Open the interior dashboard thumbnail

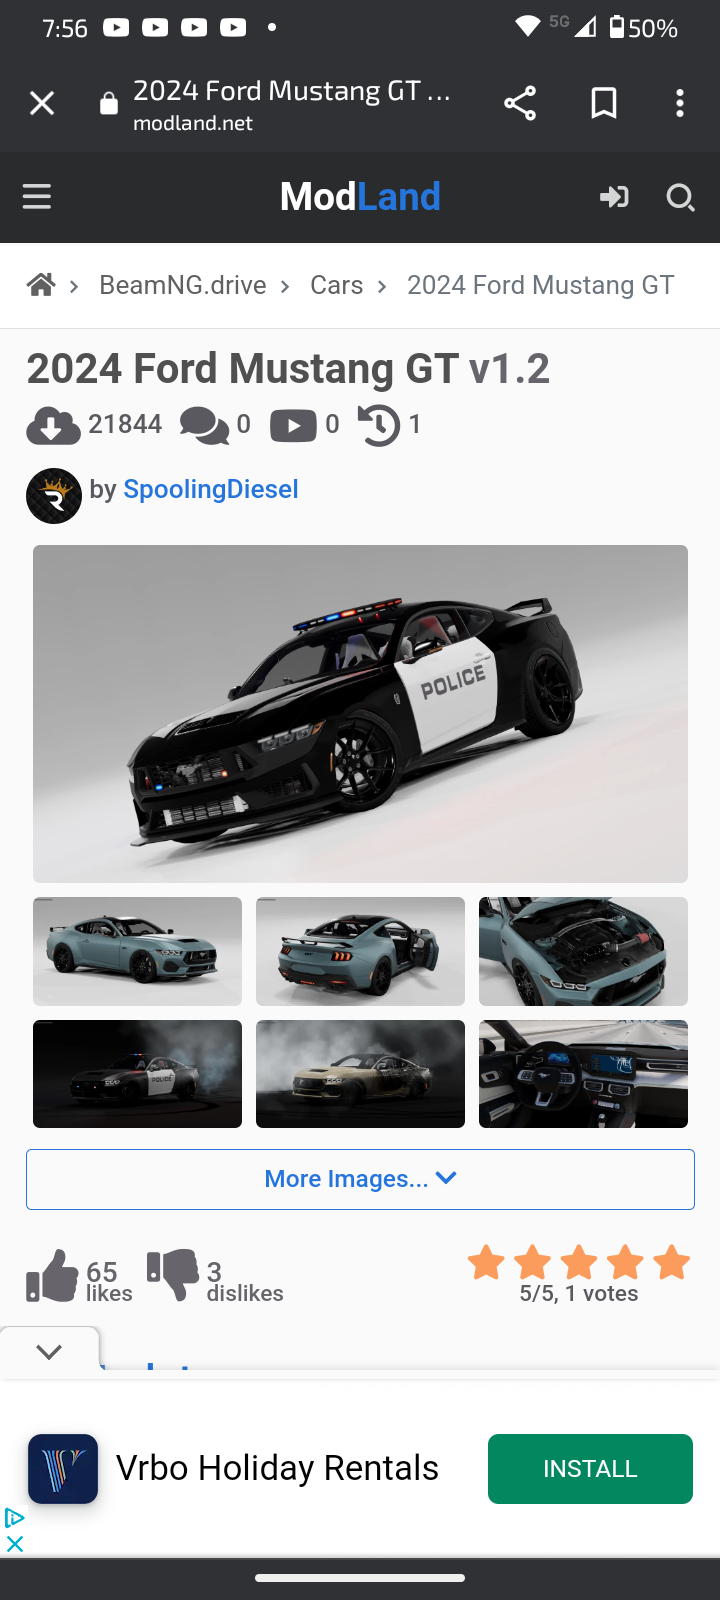[x=583, y=1074]
